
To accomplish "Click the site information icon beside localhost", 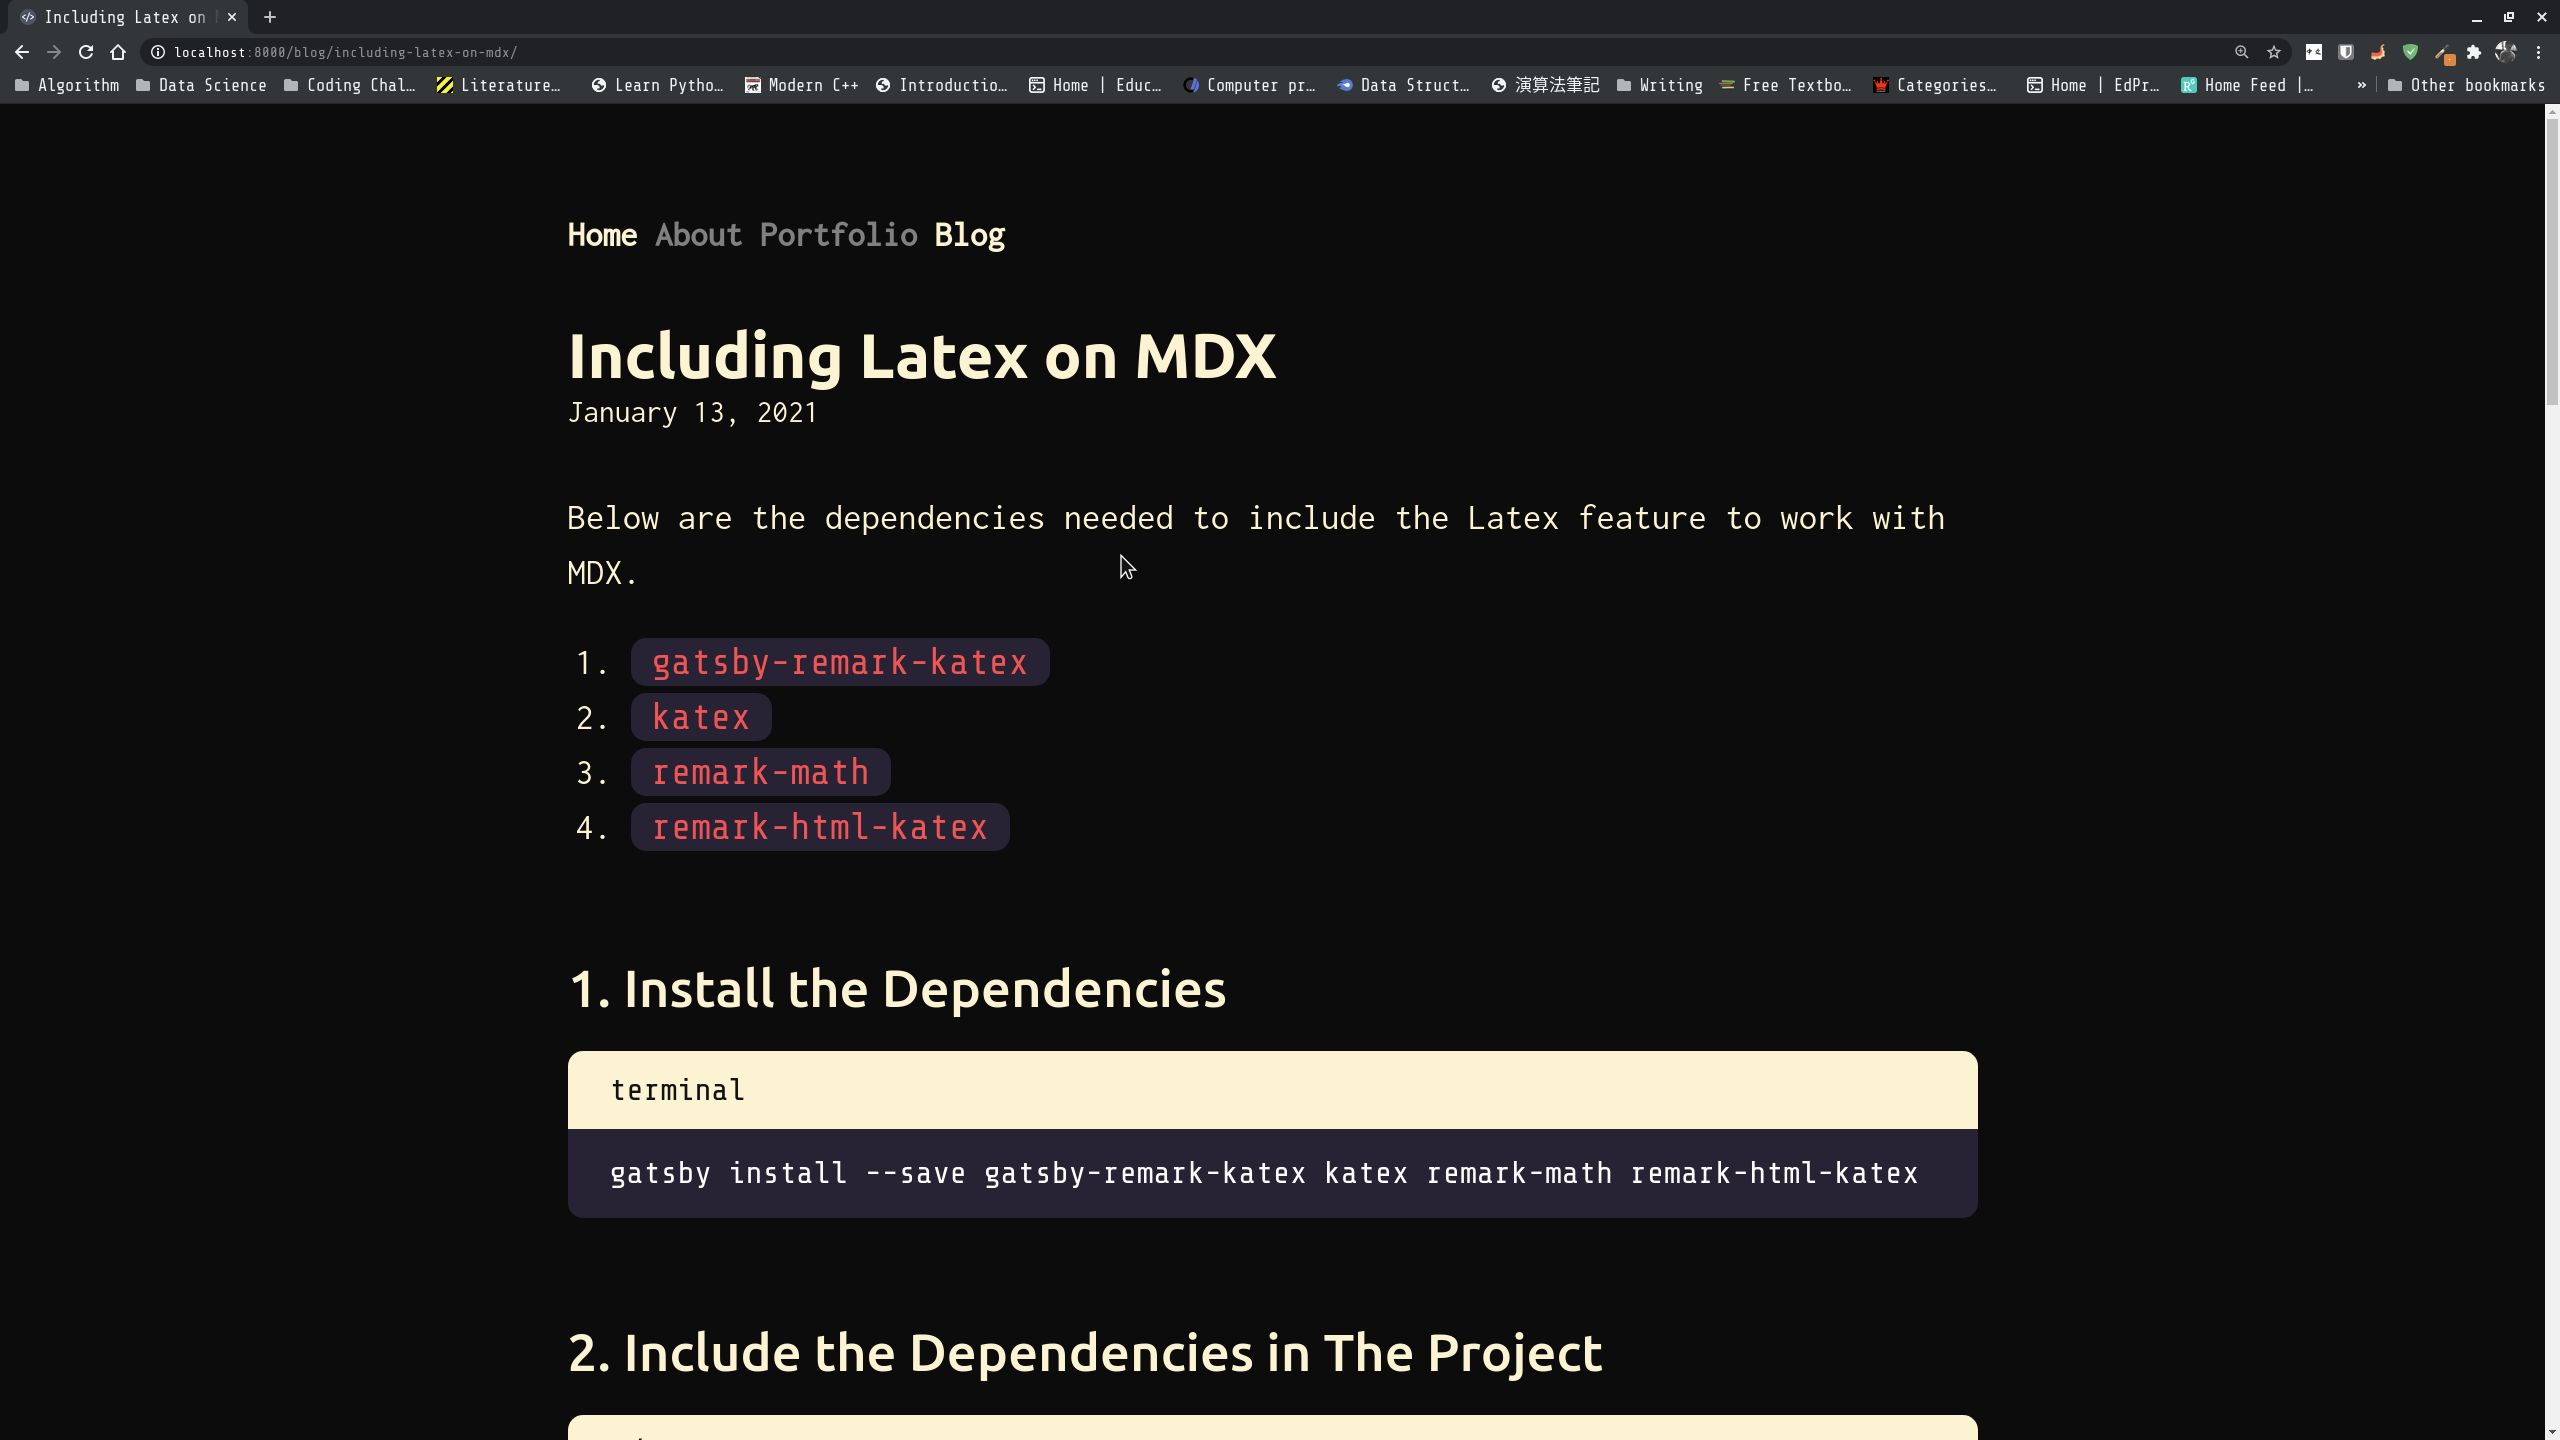I will point(158,52).
